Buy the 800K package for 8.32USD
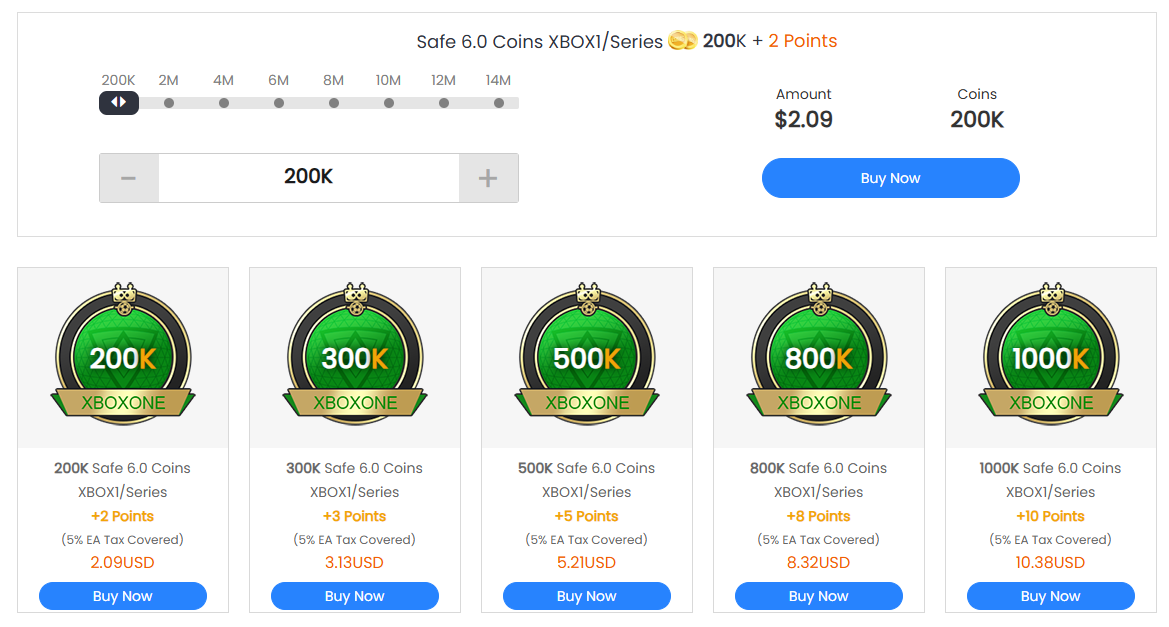 click(819, 596)
